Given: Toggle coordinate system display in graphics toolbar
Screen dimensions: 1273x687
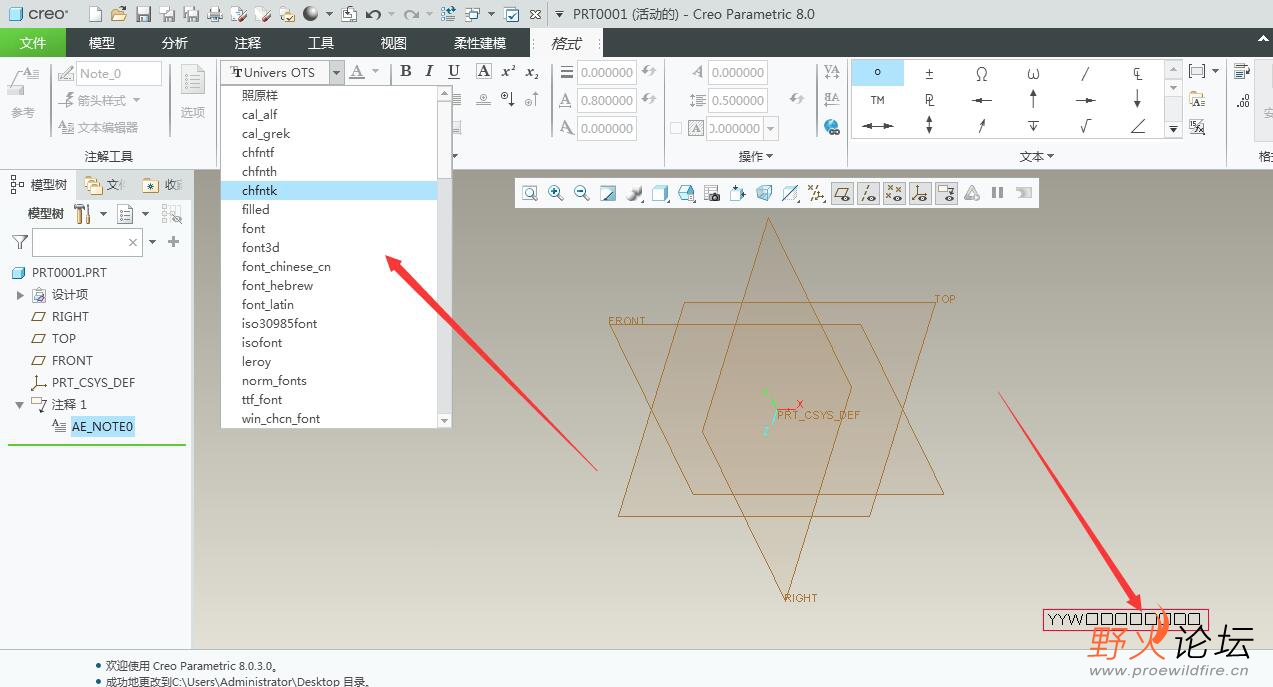Looking at the screenshot, I should click(920, 193).
